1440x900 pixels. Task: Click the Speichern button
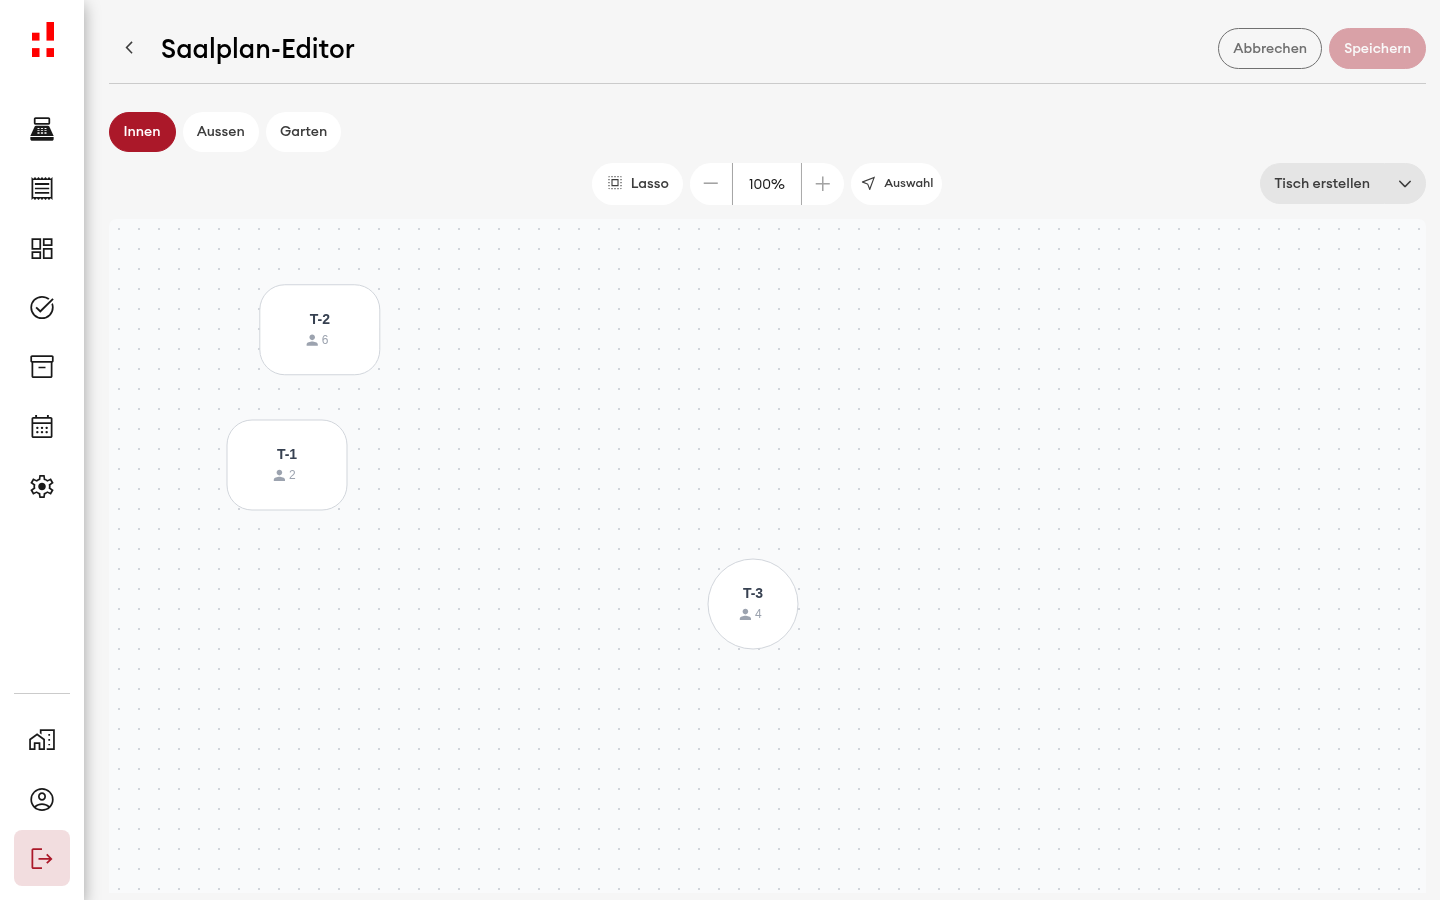coord(1377,48)
